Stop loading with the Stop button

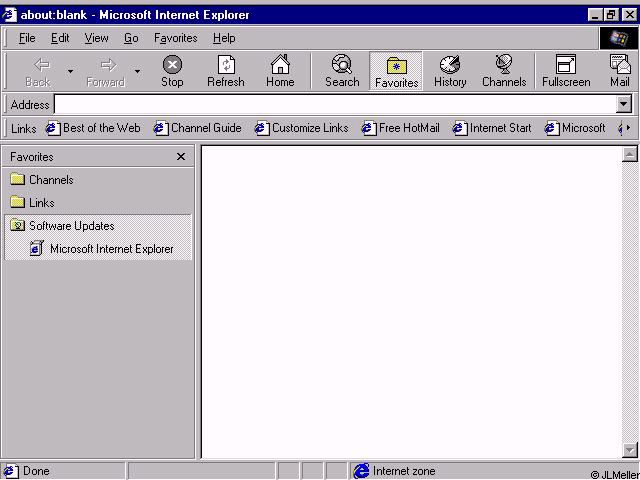(x=172, y=71)
